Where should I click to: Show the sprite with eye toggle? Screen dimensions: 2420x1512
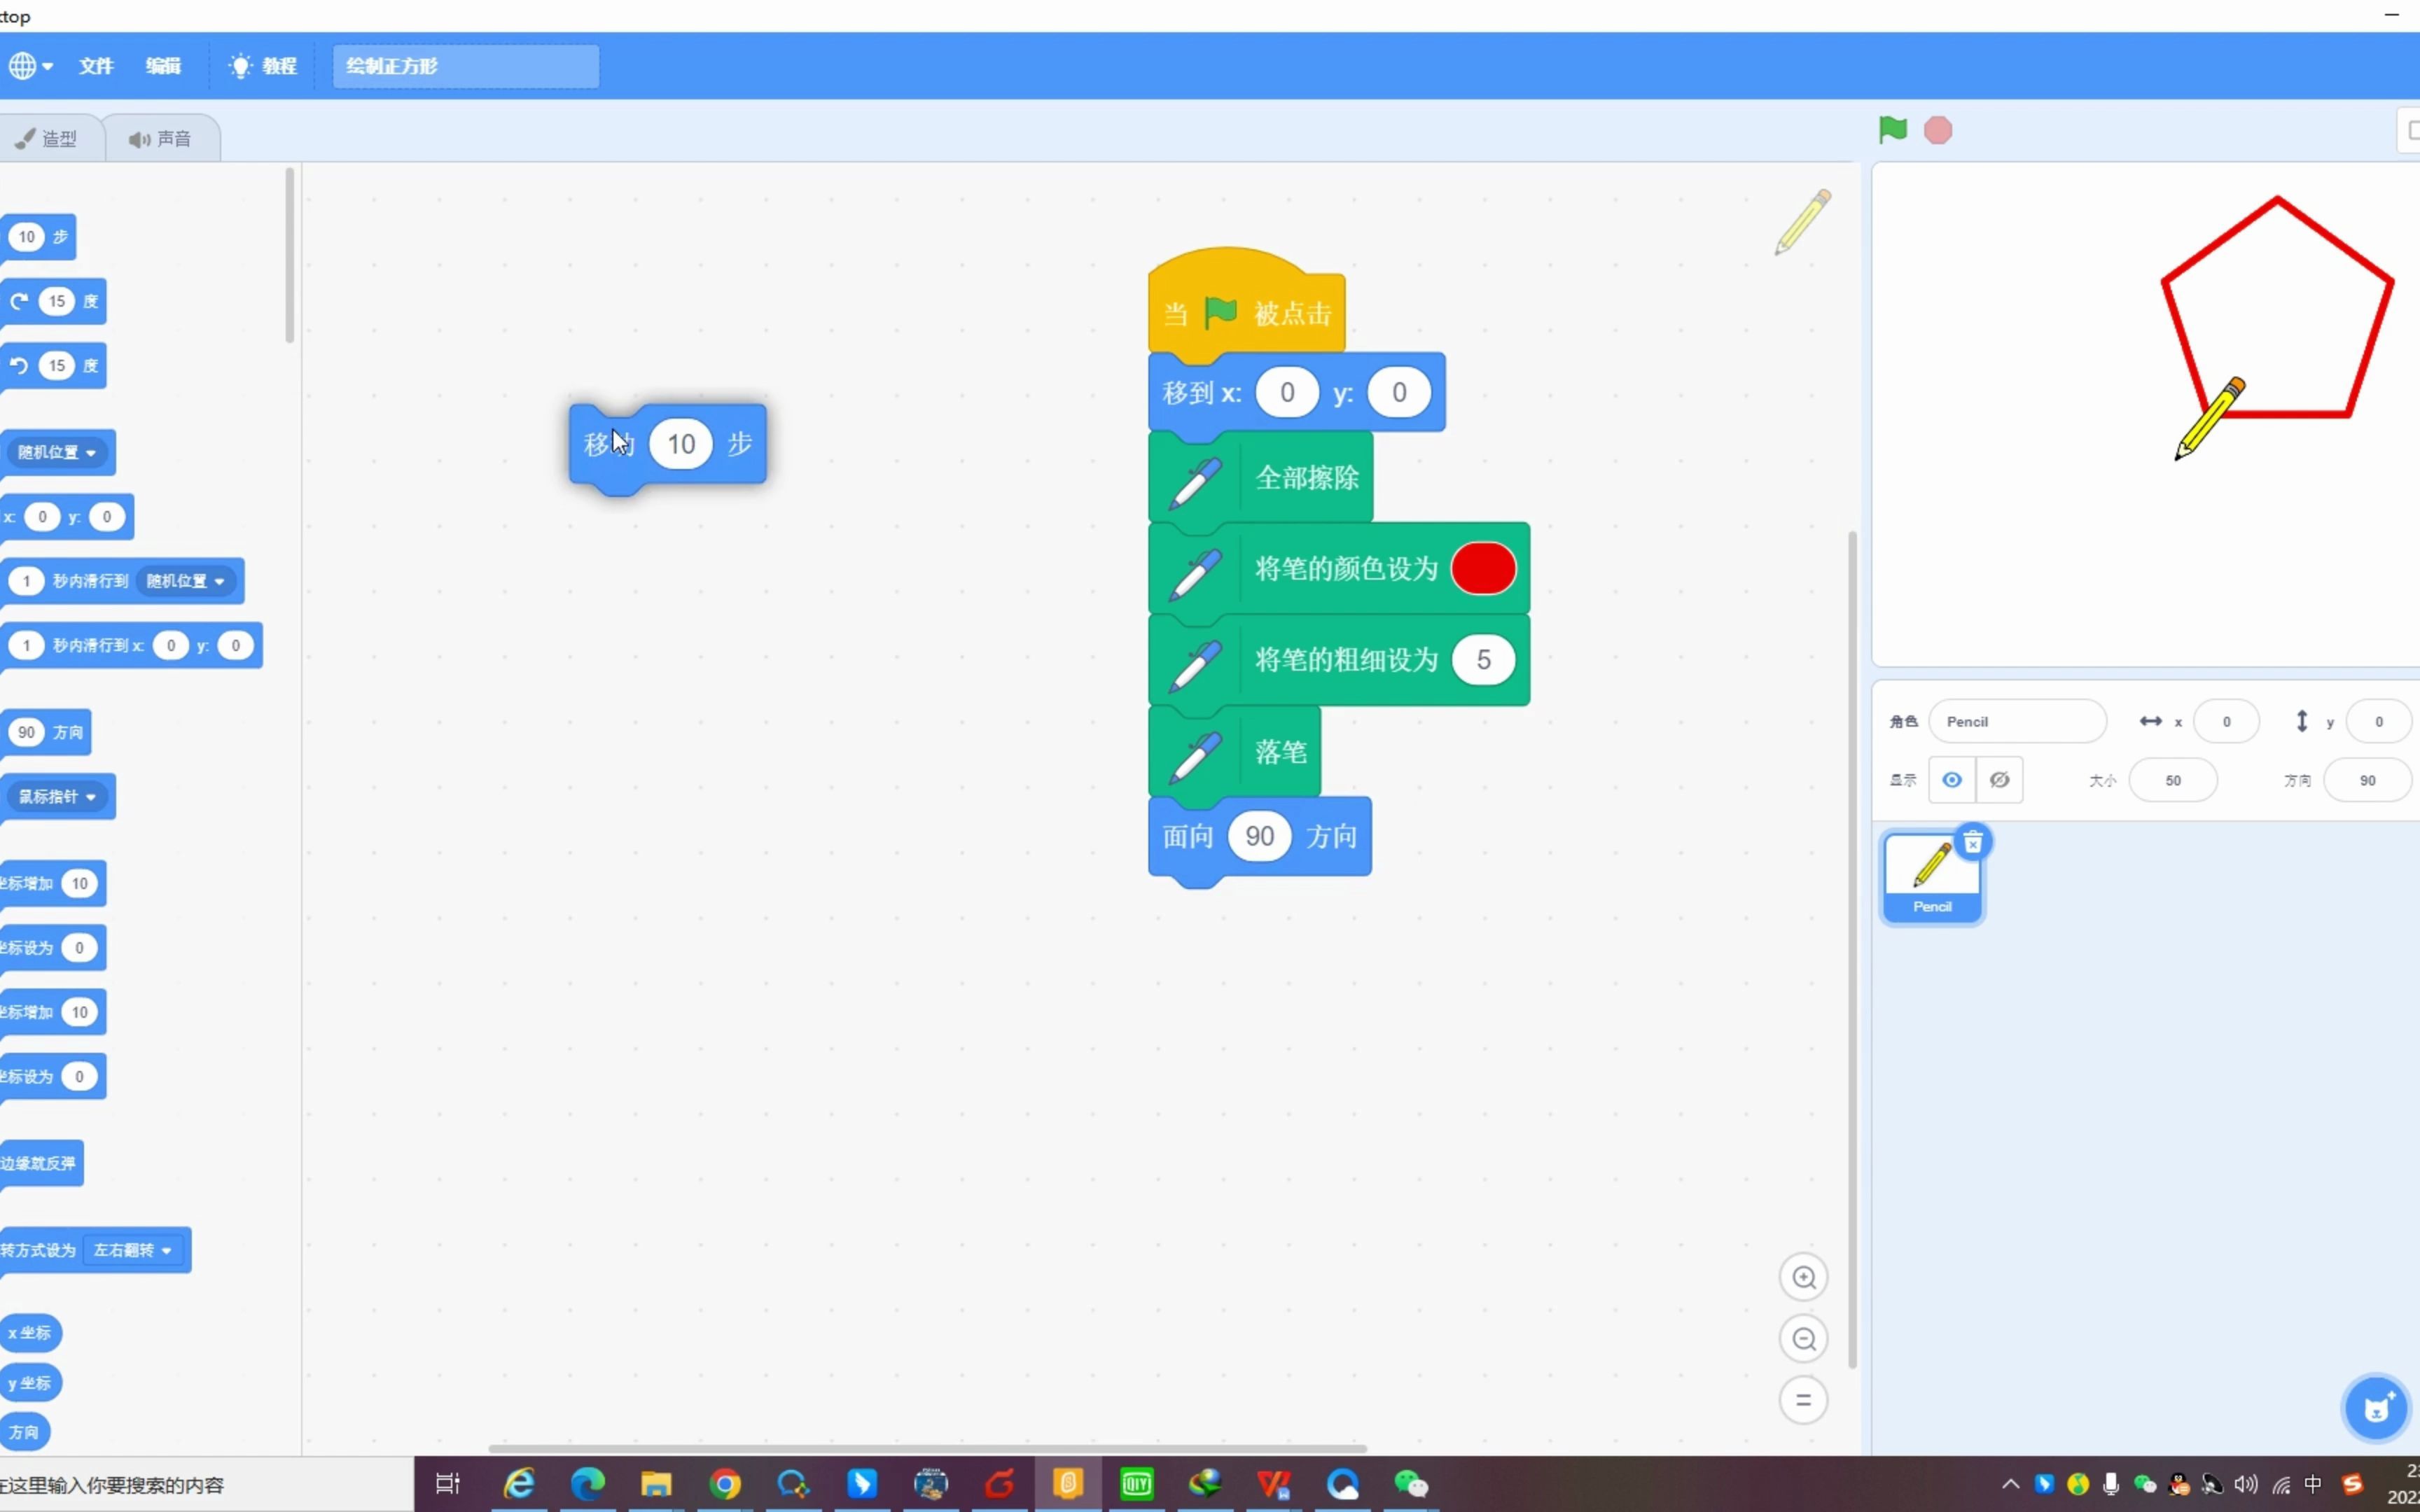(x=1951, y=780)
